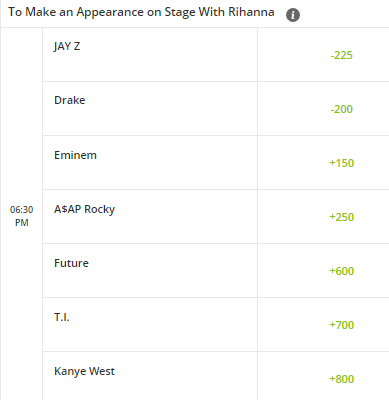The width and height of the screenshot is (389, 400).
Task: Click the Future name label
Action: pos(71,263)
